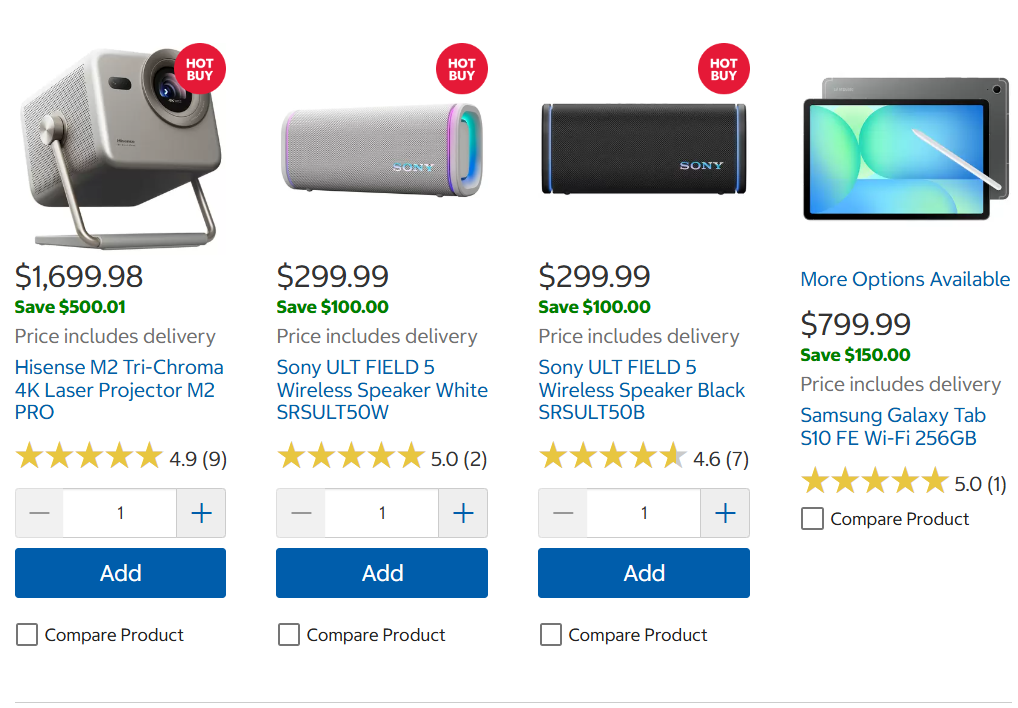Viewport: 1018px width, 708px height.
Task: Decrease quantity for Hisense M2 projector
Action: (x=39, y=513)
